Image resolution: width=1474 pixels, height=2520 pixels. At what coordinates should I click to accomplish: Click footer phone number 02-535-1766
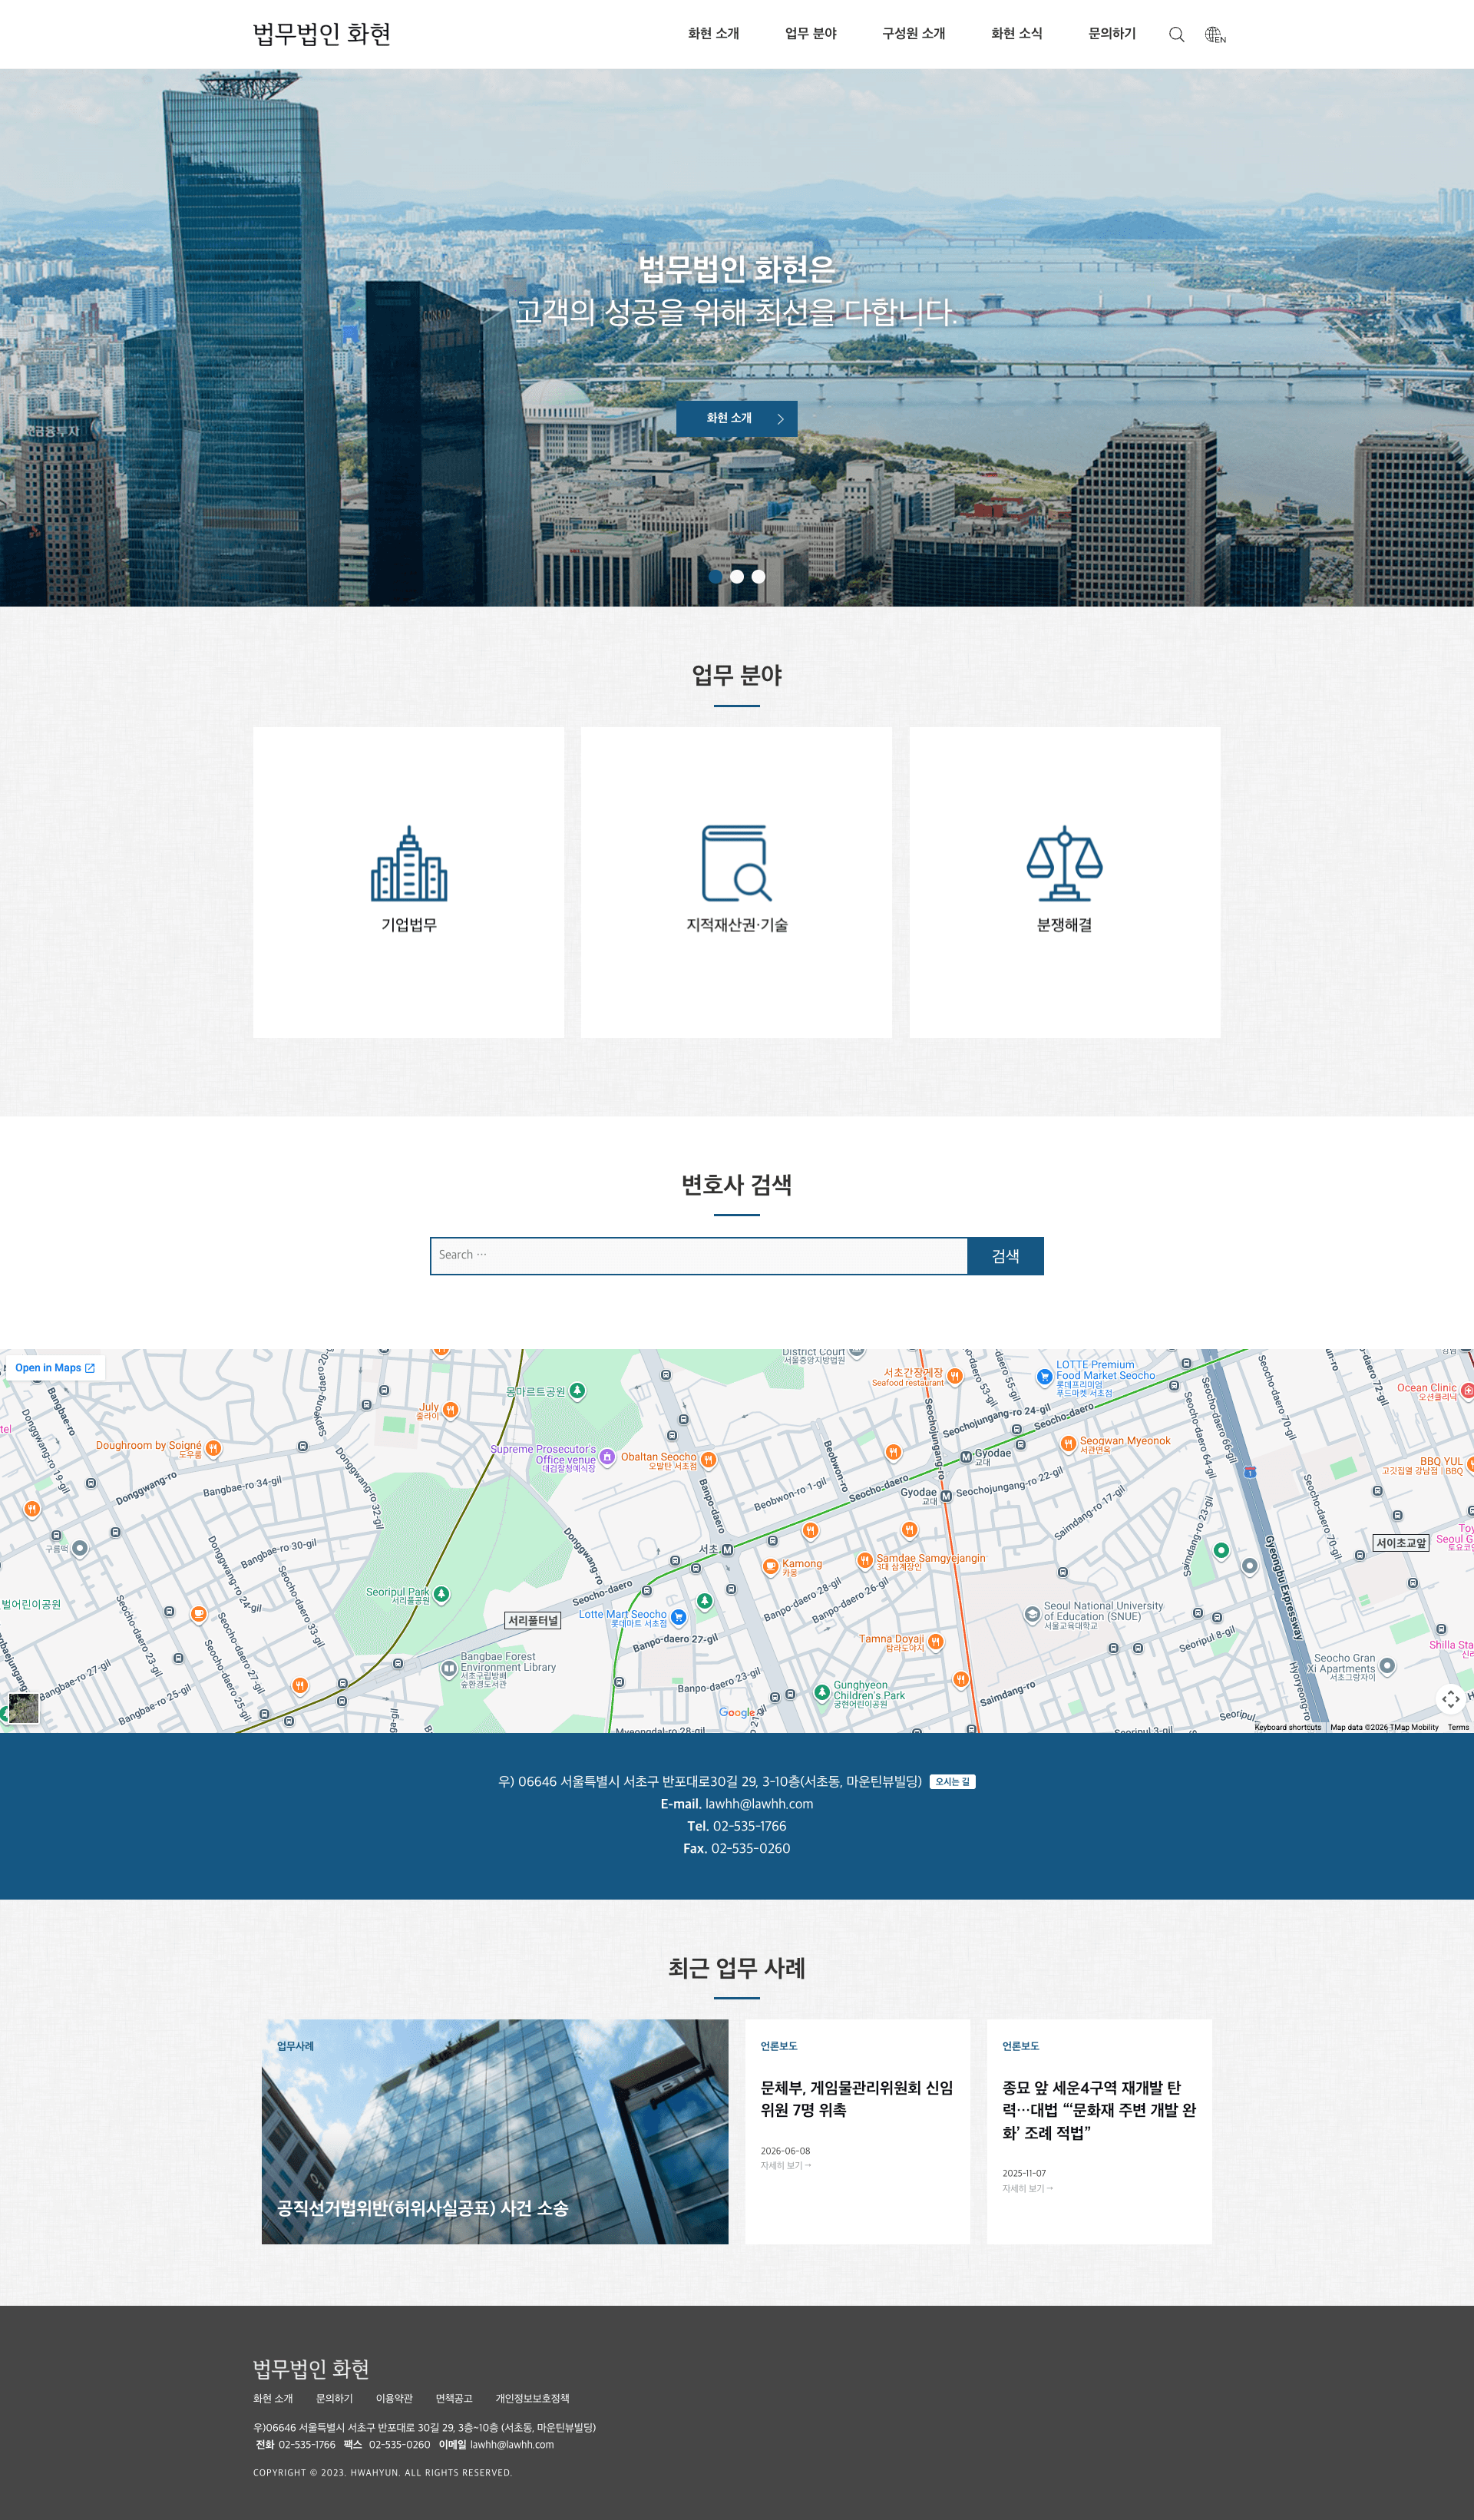point(307,2444)
